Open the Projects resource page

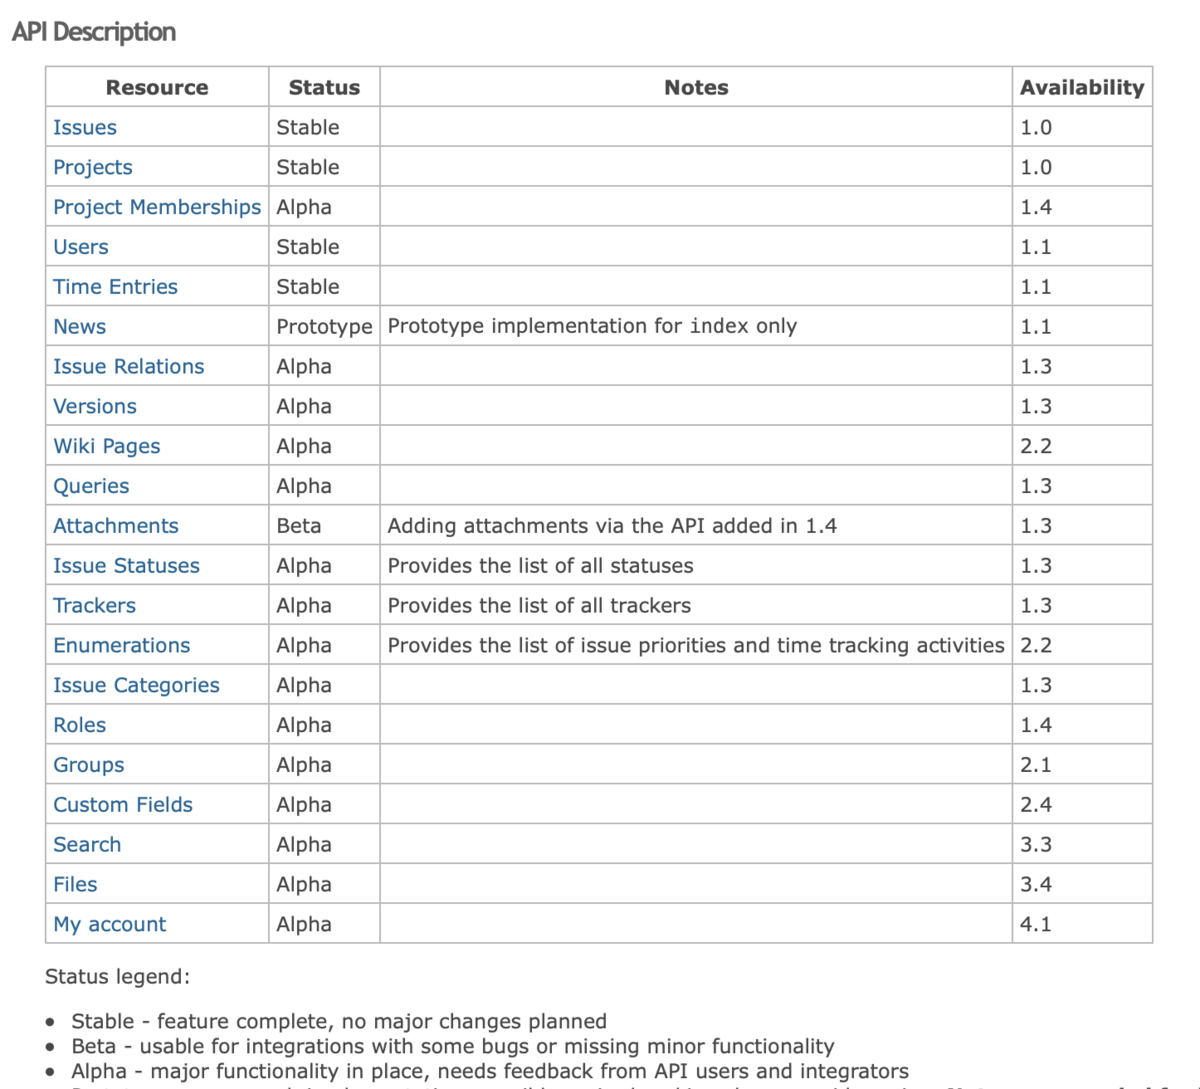pyautogui.click(x=92, y=167)
